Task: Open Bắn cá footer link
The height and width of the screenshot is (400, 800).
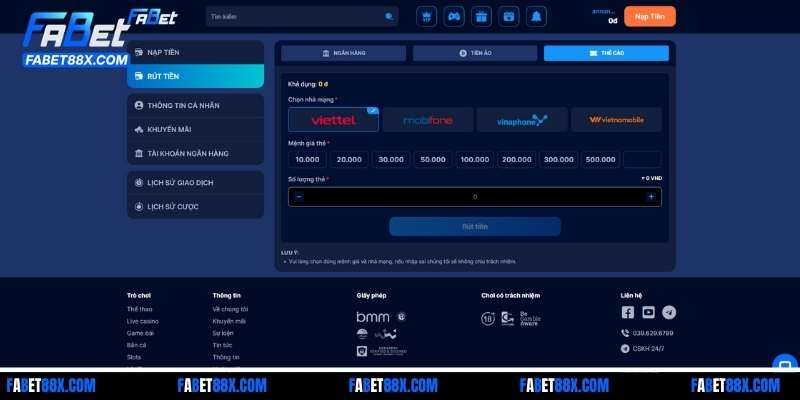Action: point(136,345)
